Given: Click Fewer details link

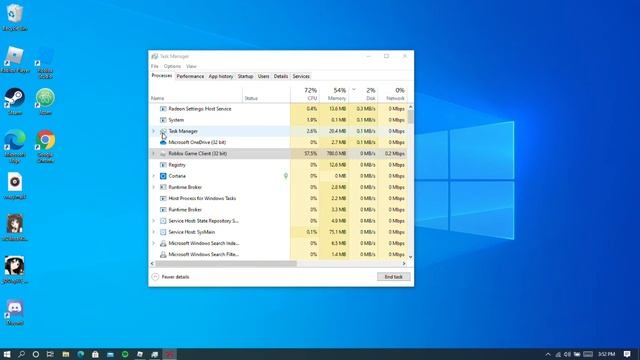Looking at the screenshot, I should pyautogui.click(x=175, y=277).
